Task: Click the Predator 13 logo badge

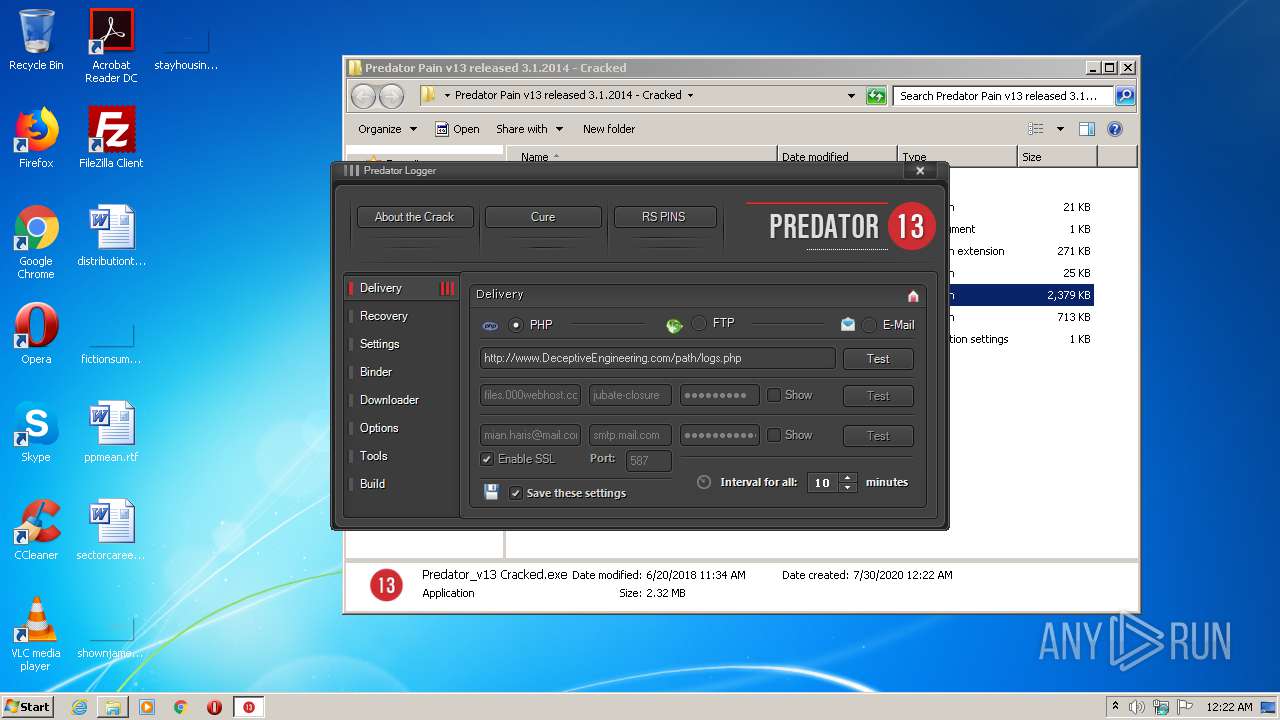Action: point(910,225)
